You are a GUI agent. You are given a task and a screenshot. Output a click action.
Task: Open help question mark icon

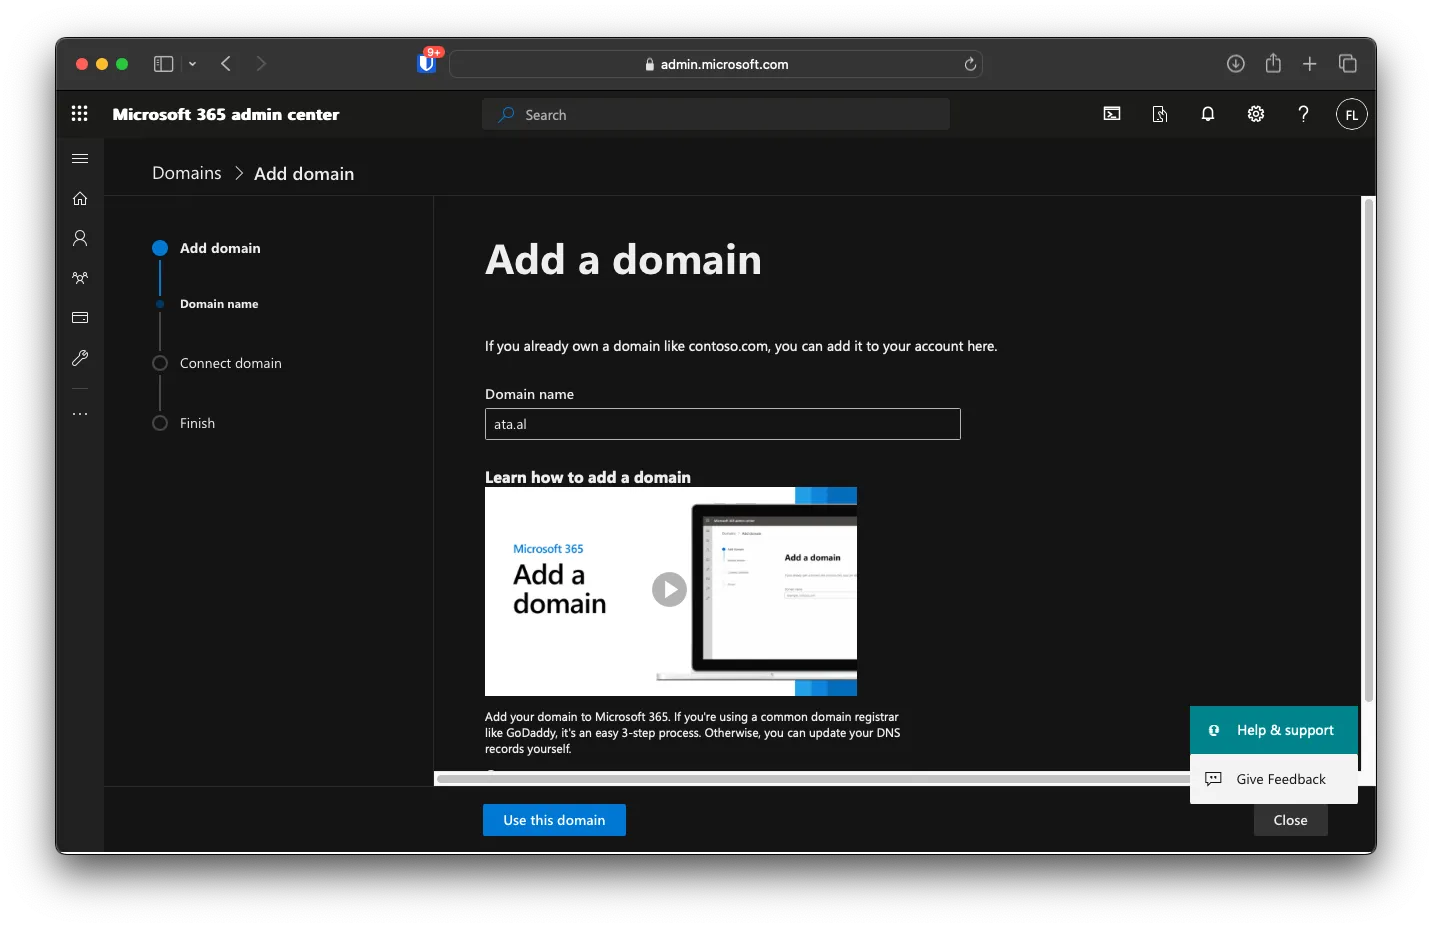[x=1303, y=114]
